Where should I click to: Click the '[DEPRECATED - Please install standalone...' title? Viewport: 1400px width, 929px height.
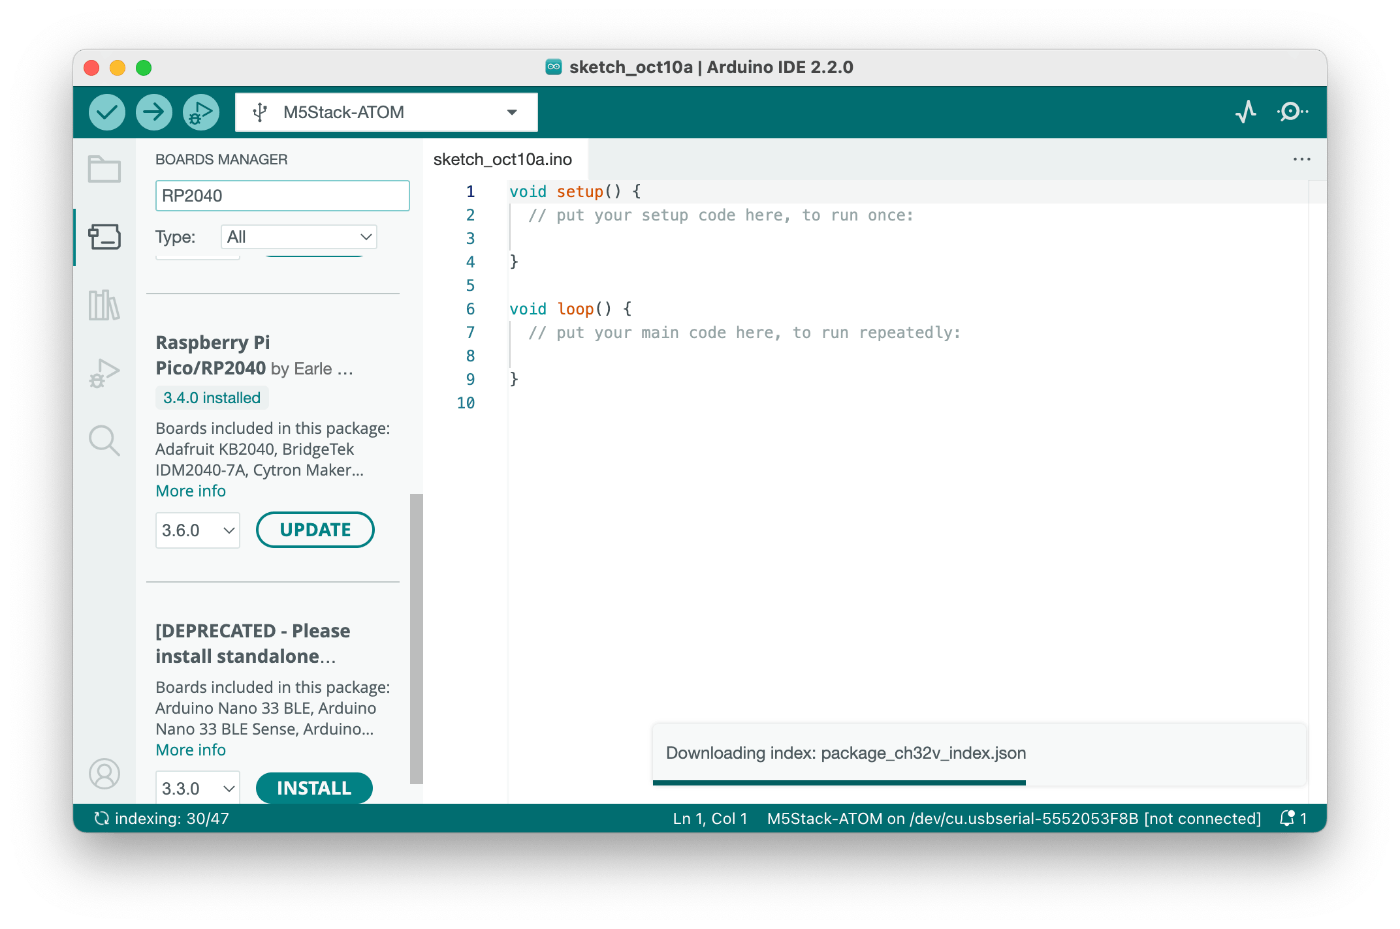tap(253, 644)
